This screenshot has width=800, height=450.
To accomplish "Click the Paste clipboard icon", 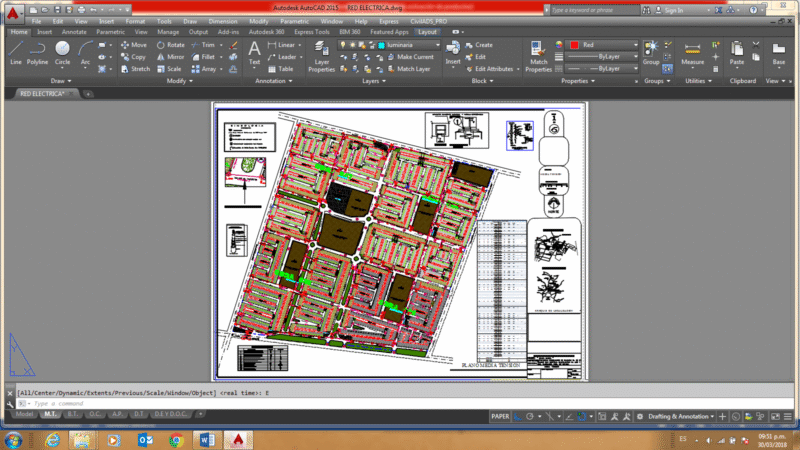I will click(737, 54).
